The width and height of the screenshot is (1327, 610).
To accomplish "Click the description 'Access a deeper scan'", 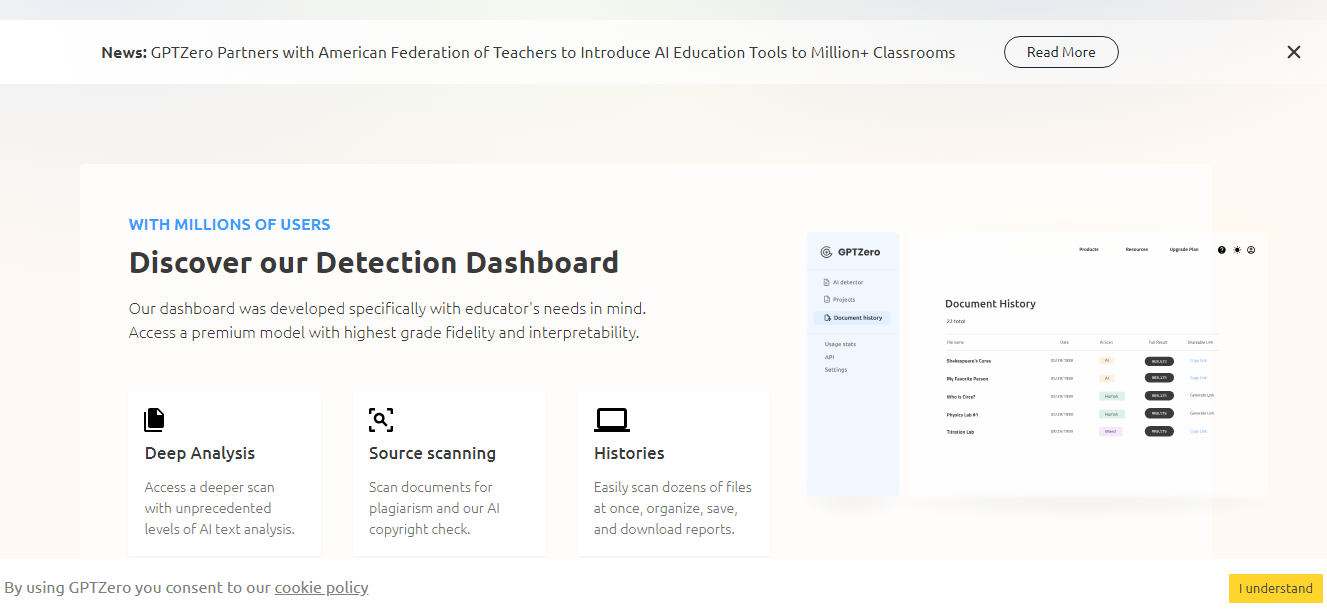I will pos(220,508).
